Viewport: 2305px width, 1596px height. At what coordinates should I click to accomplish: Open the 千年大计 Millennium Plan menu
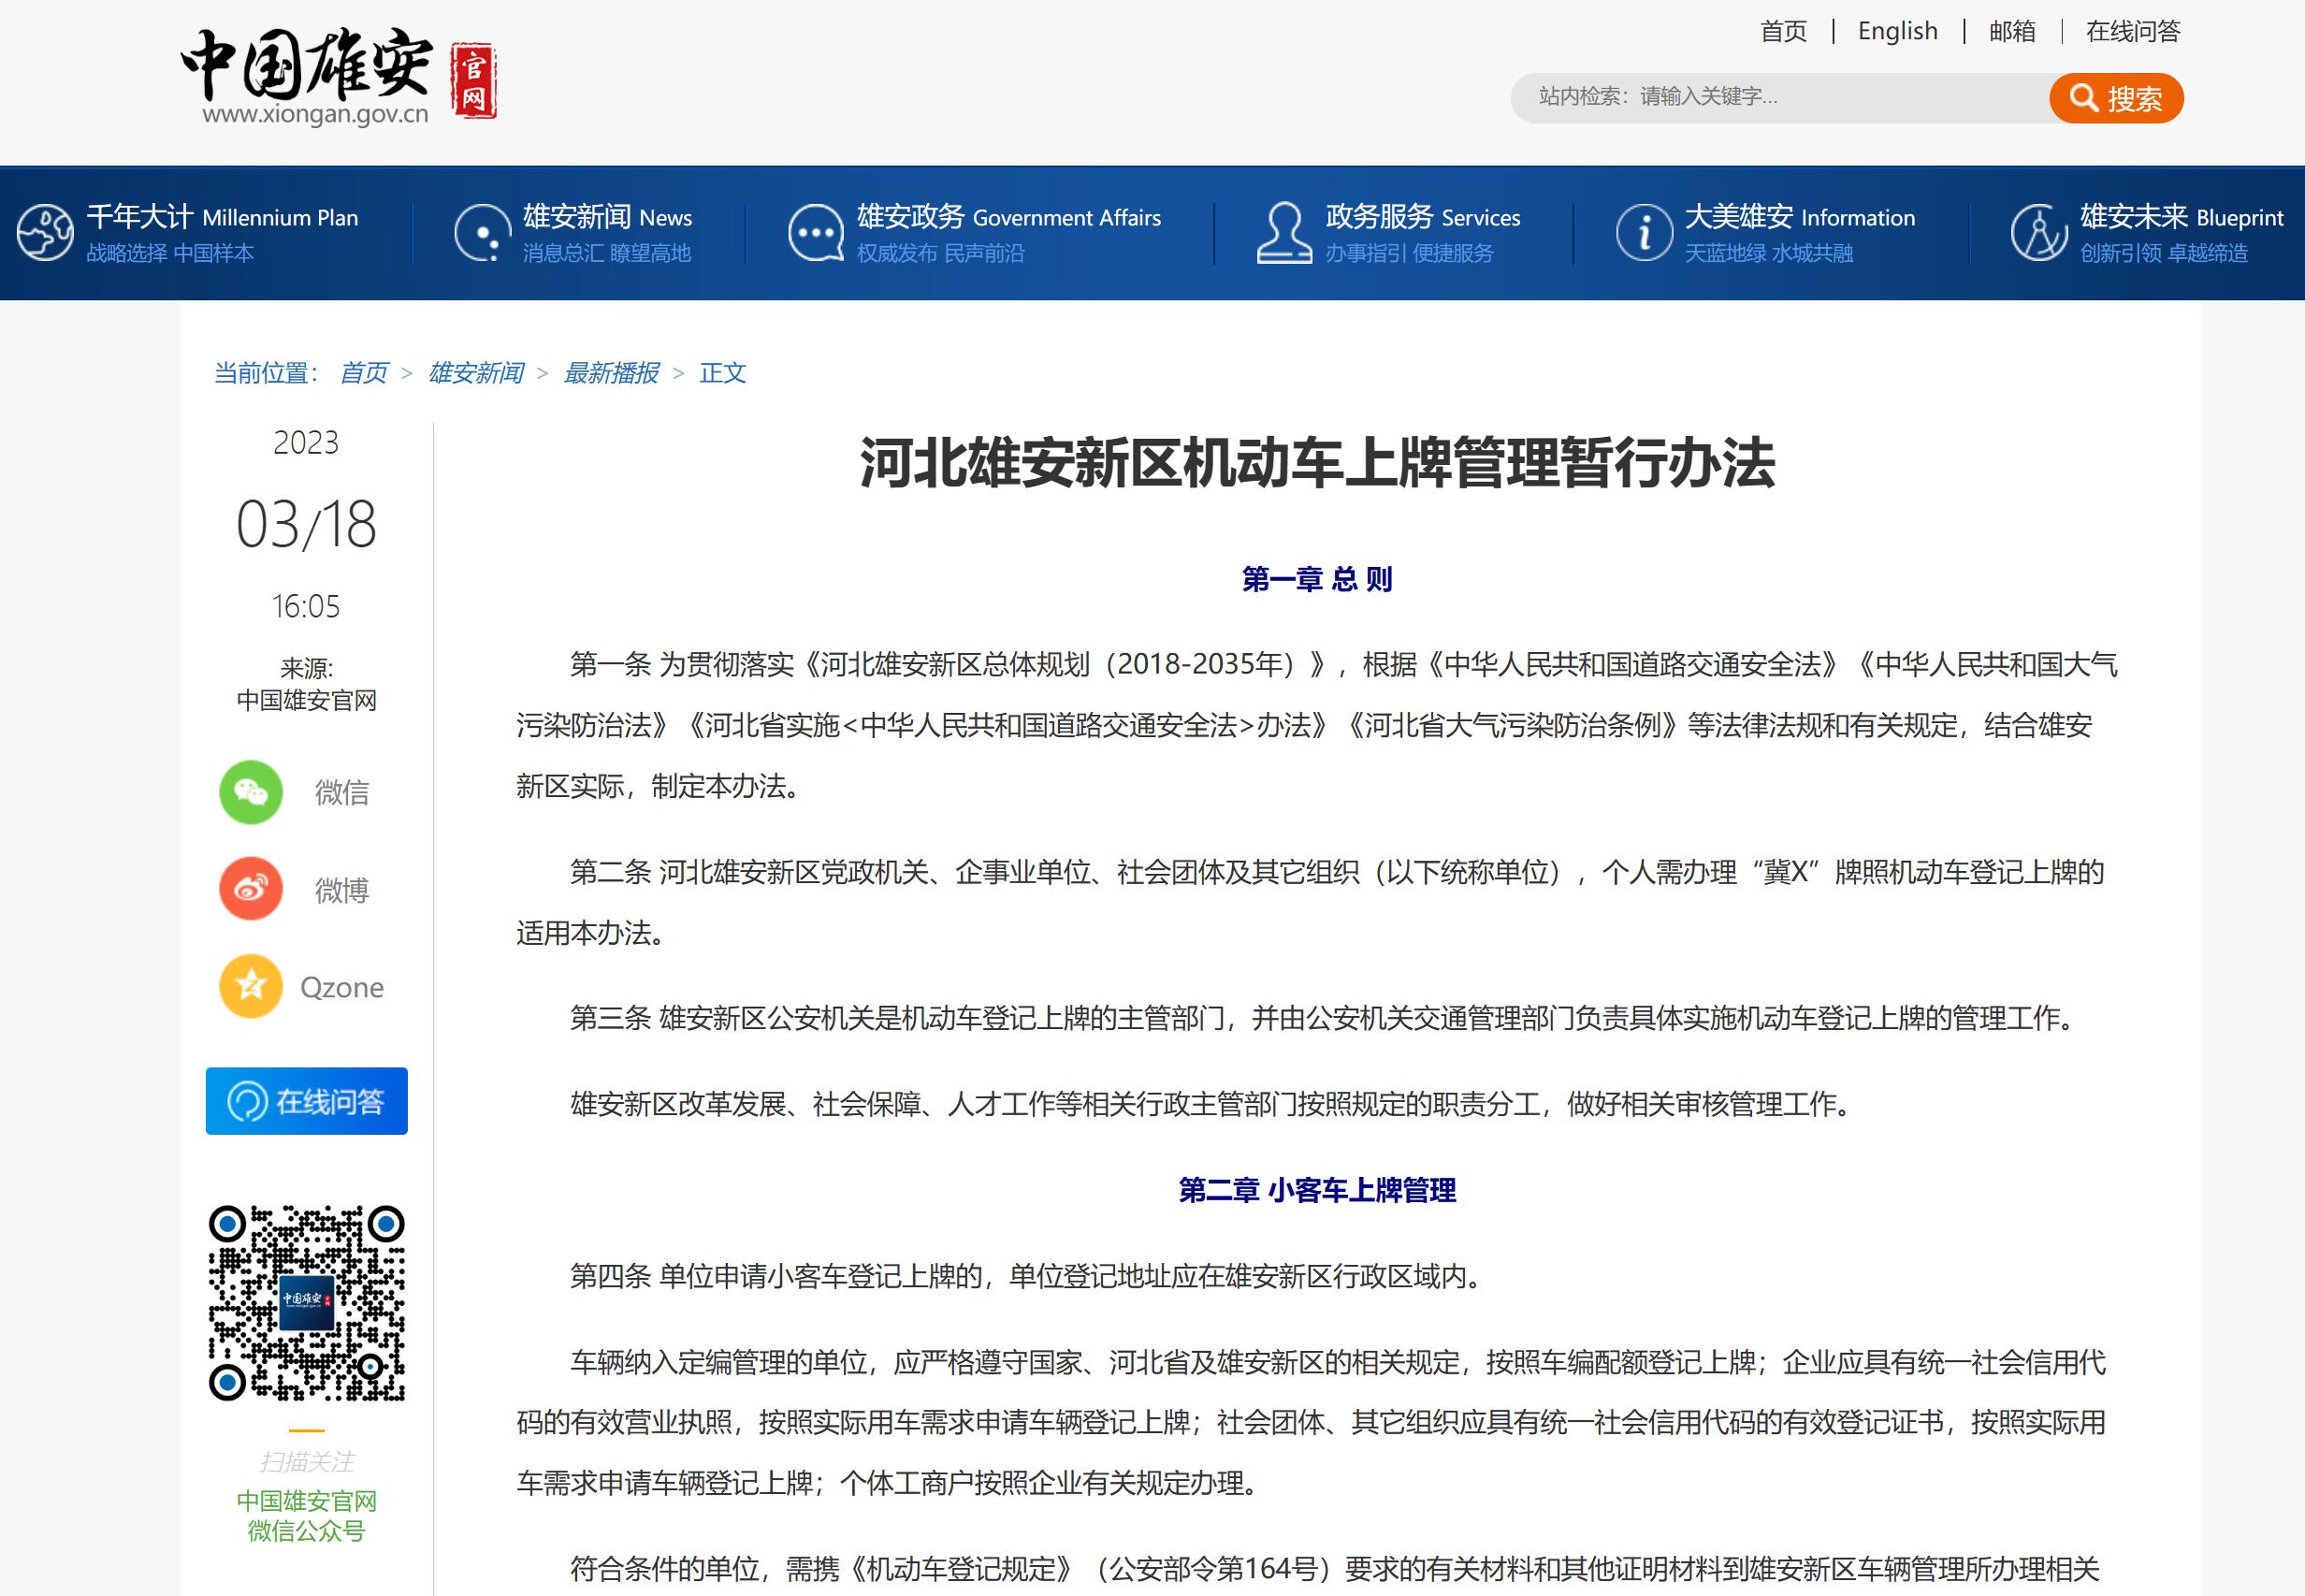(x=222, y=217)
